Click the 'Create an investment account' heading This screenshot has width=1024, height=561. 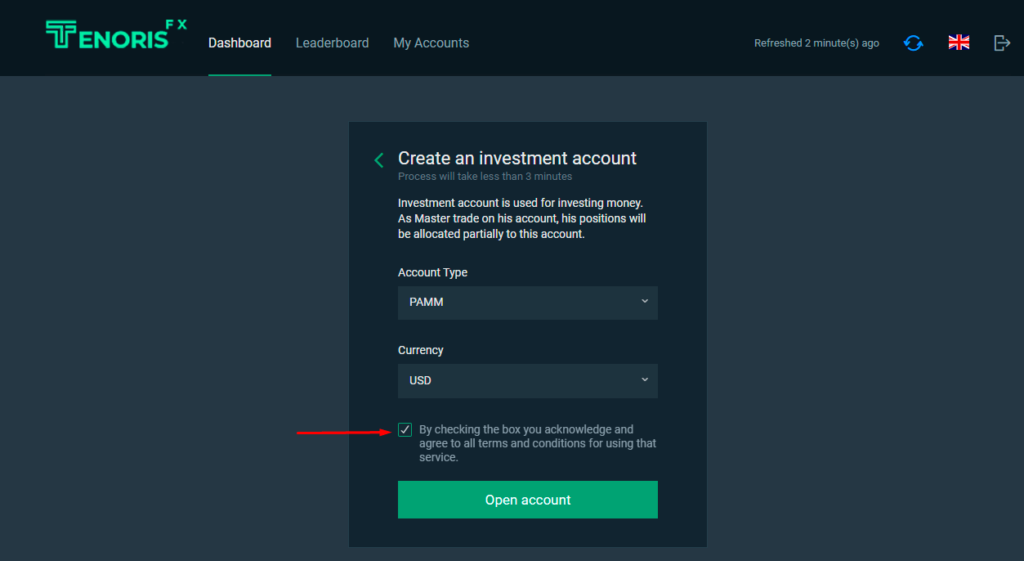(517, 158)
